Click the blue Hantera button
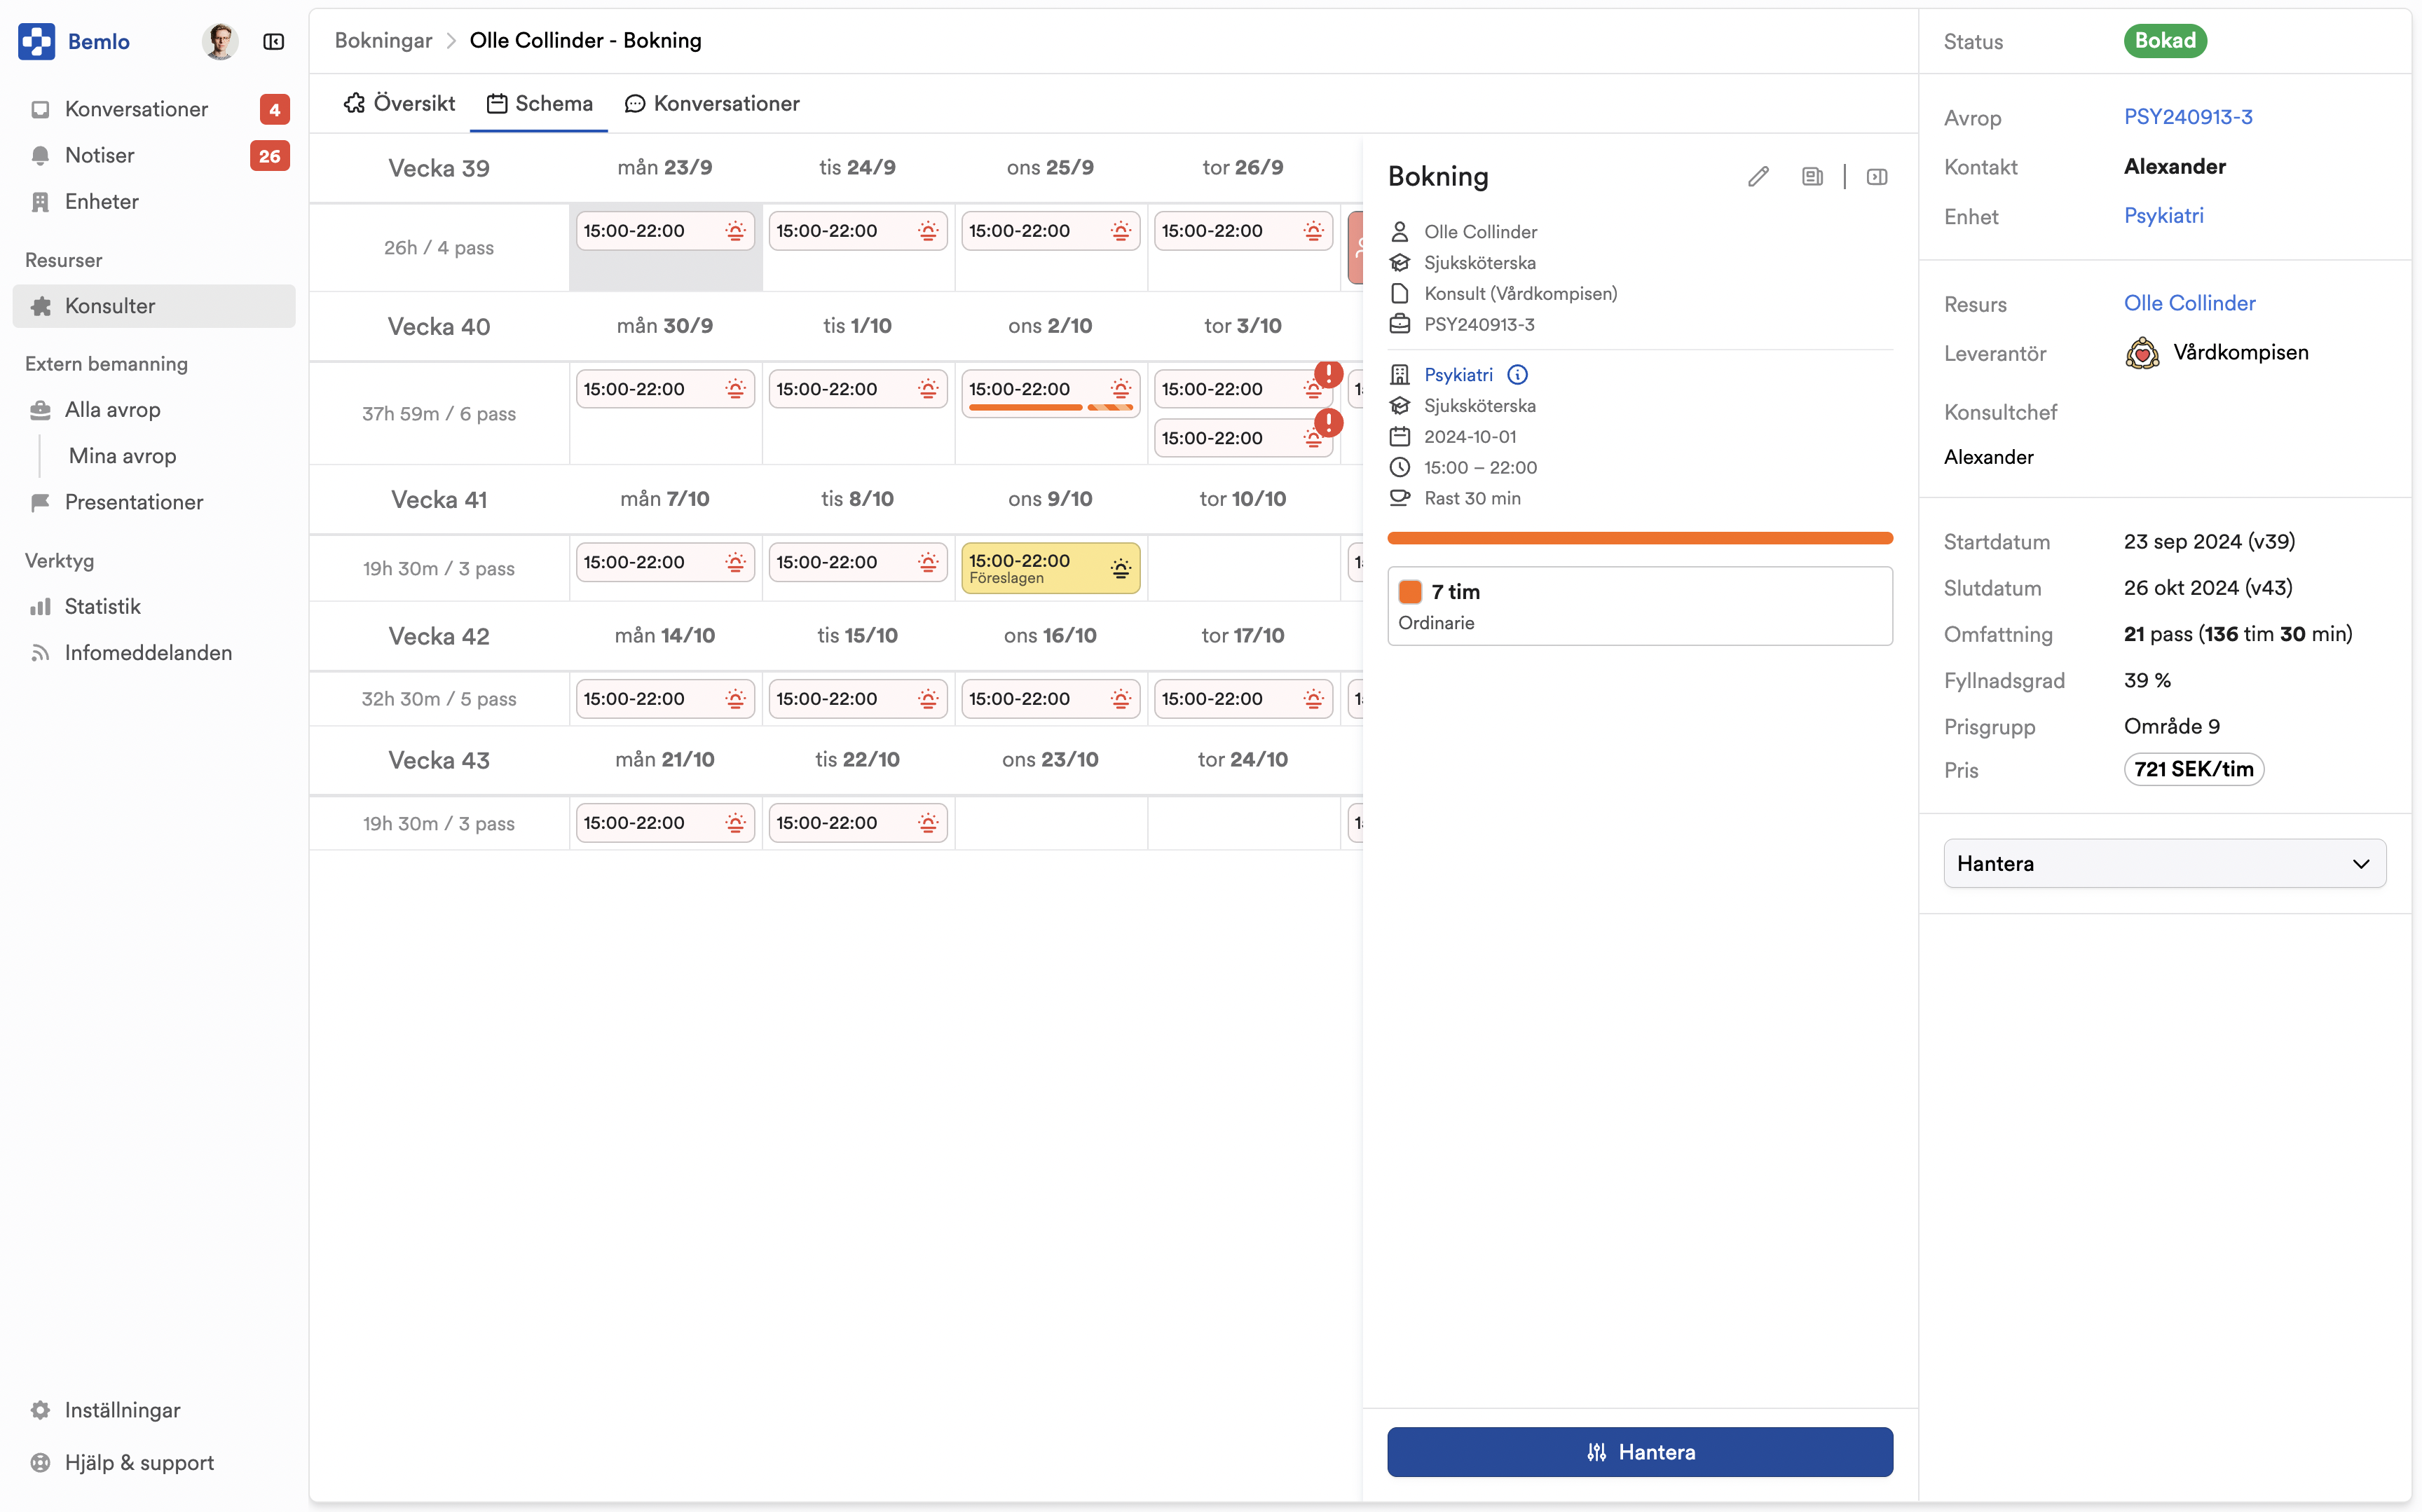 click(1640, 1452)
